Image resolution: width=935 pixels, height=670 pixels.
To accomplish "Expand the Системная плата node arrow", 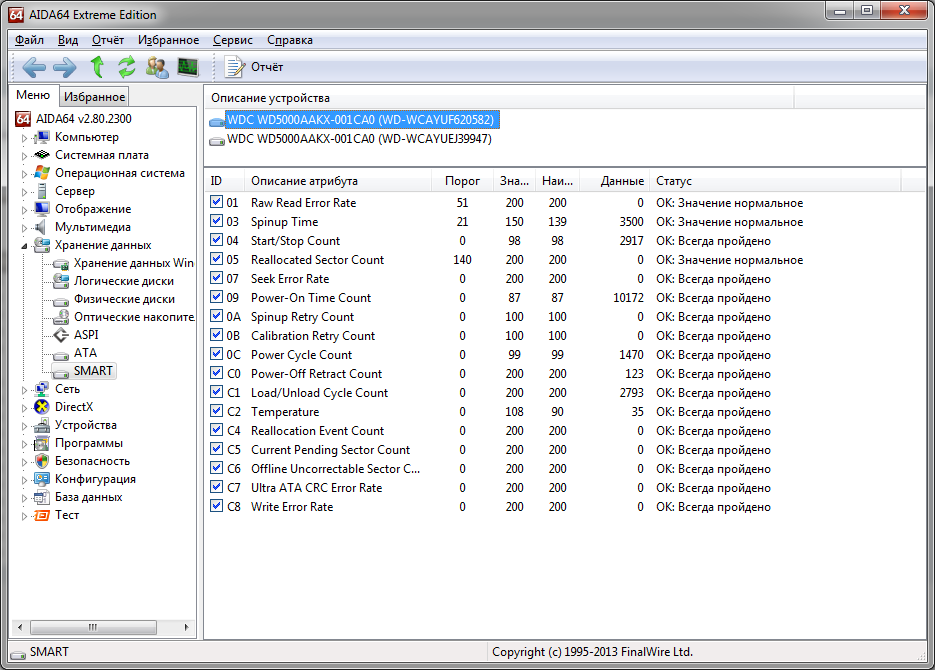I will (x=24, y=156).
